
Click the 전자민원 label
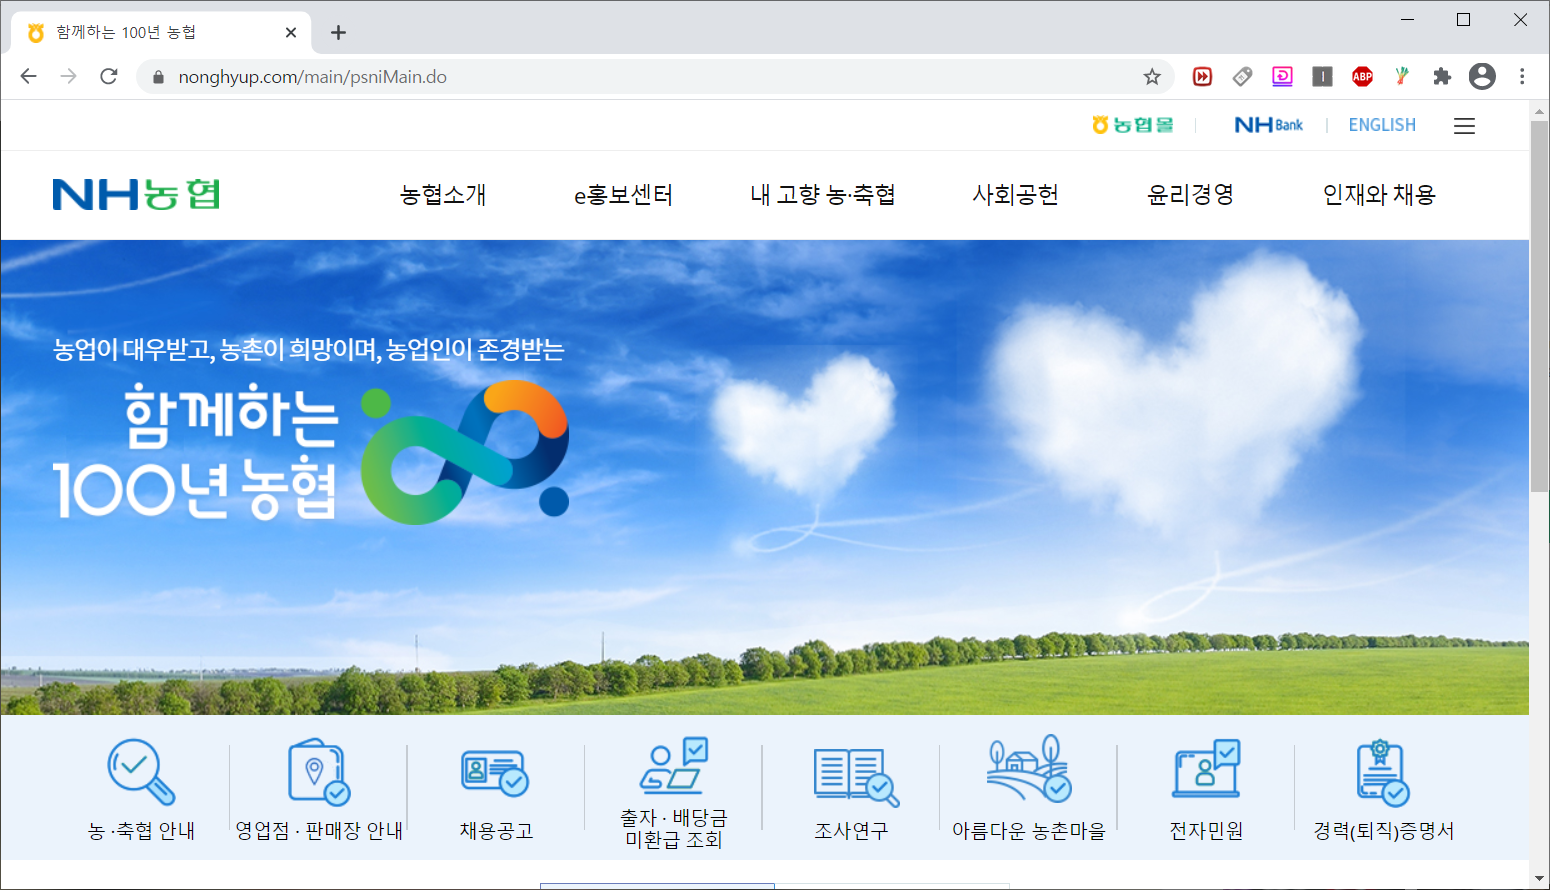pos(1206,831)
